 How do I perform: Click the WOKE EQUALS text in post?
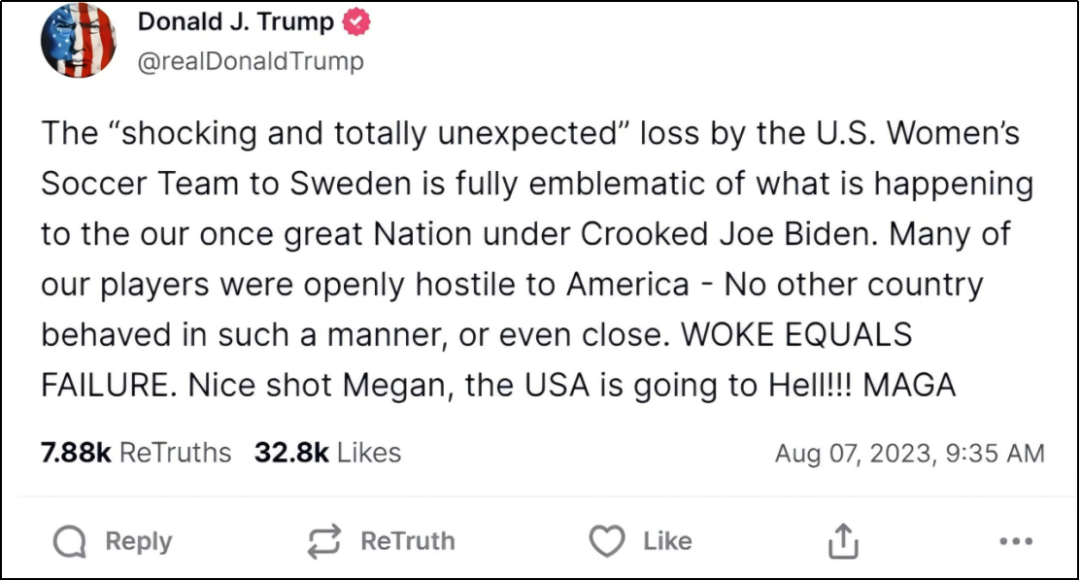(x=798, y=335)
